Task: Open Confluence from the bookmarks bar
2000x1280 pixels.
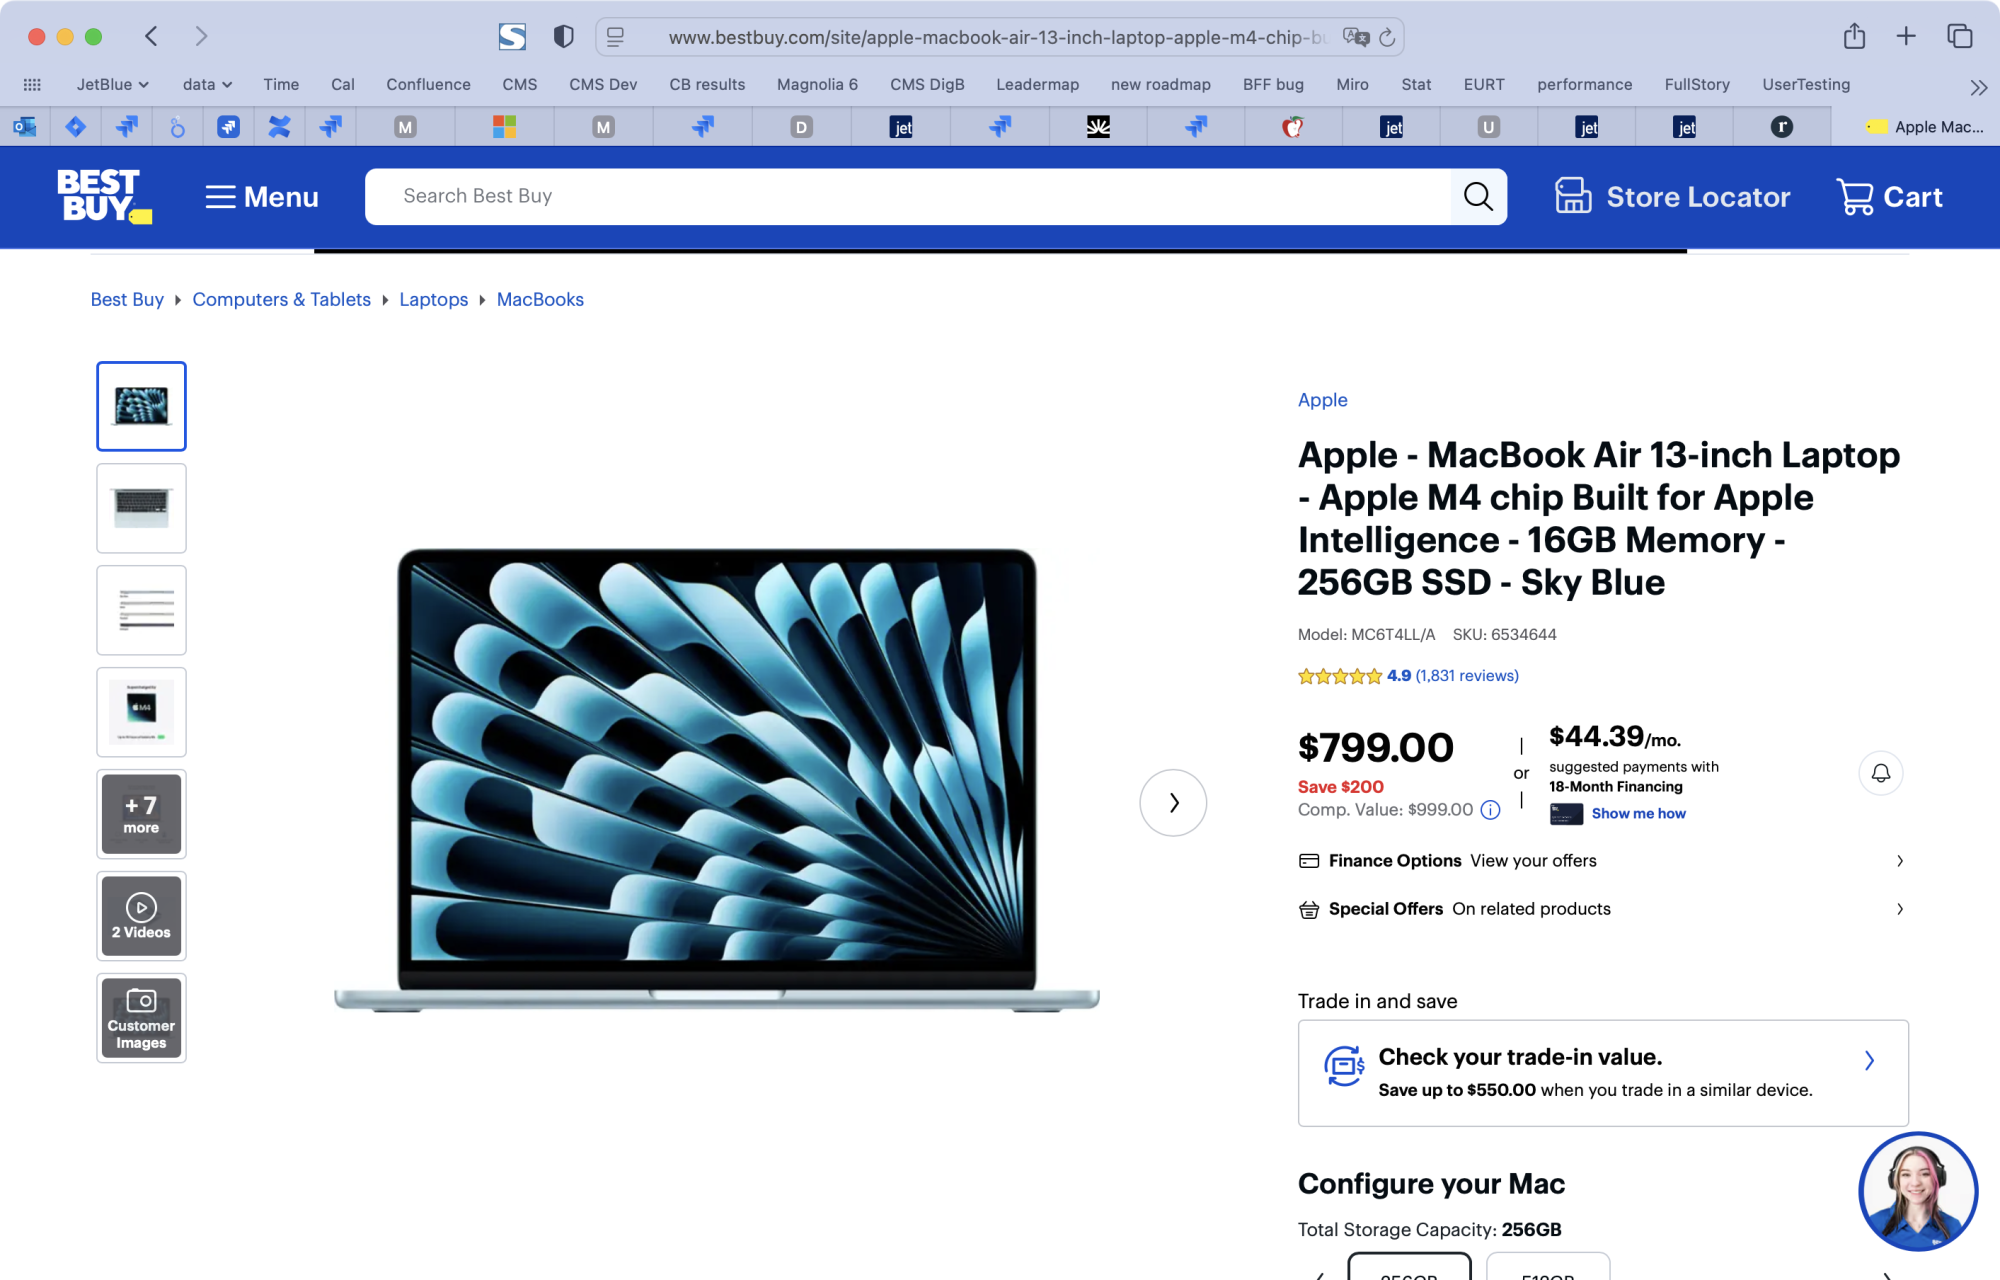Action: (428, 84)
